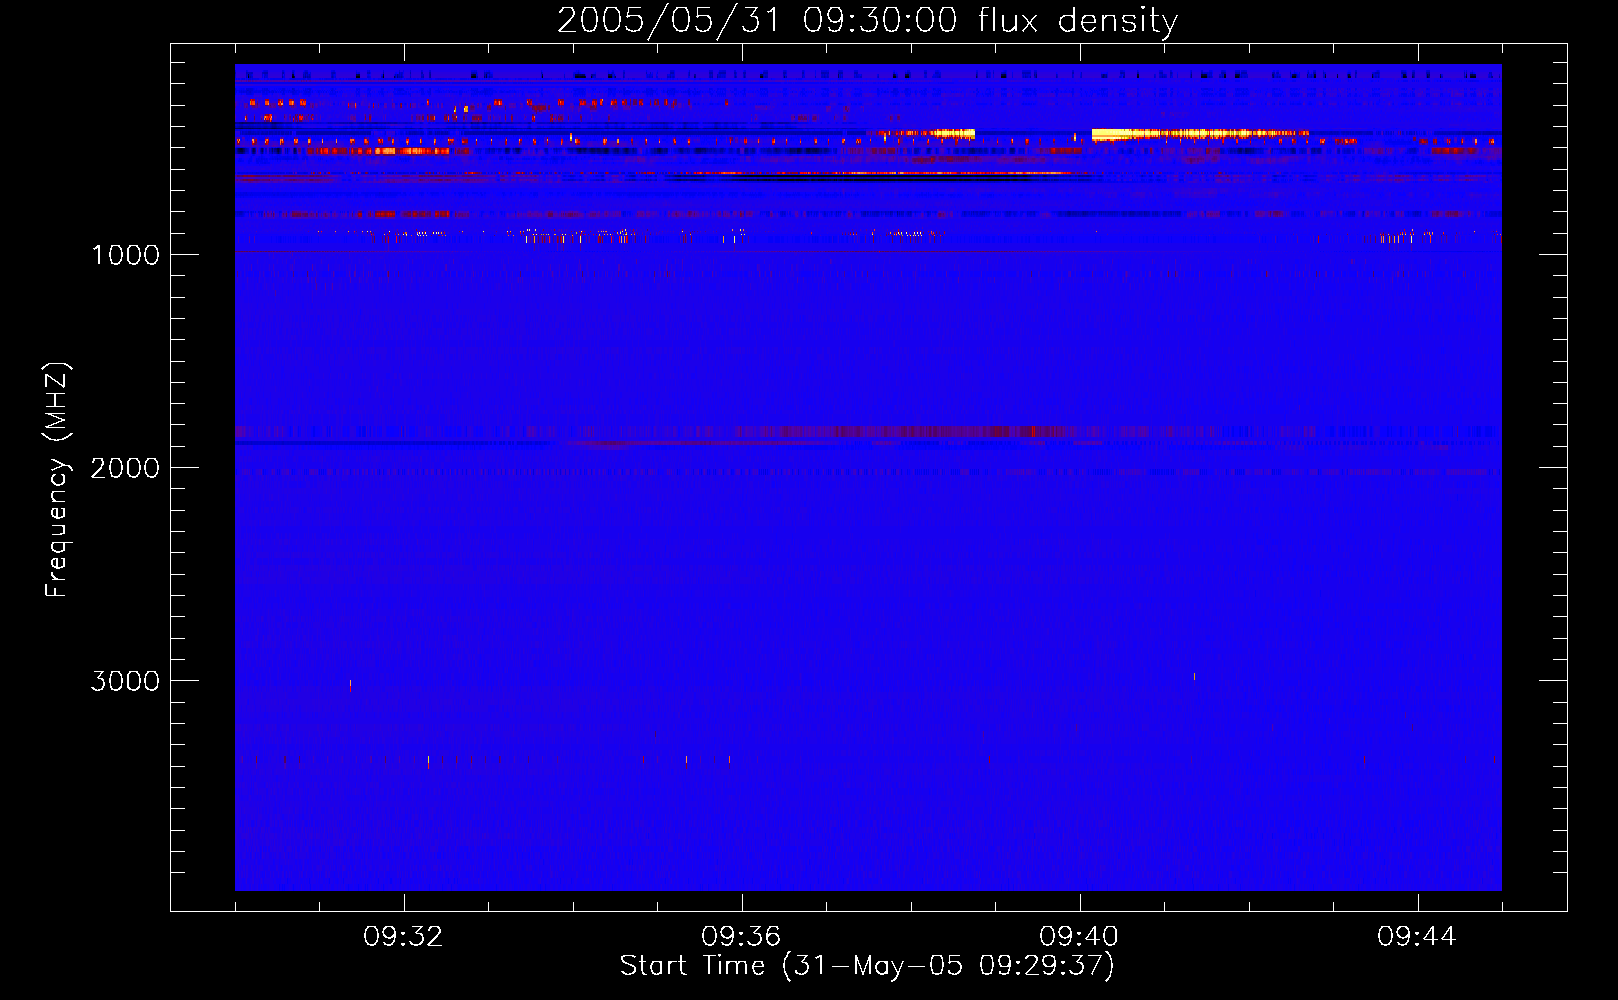
Task: Click the 3000 frequency tick label
Action: pyautogui.click(x=125, y=681)
